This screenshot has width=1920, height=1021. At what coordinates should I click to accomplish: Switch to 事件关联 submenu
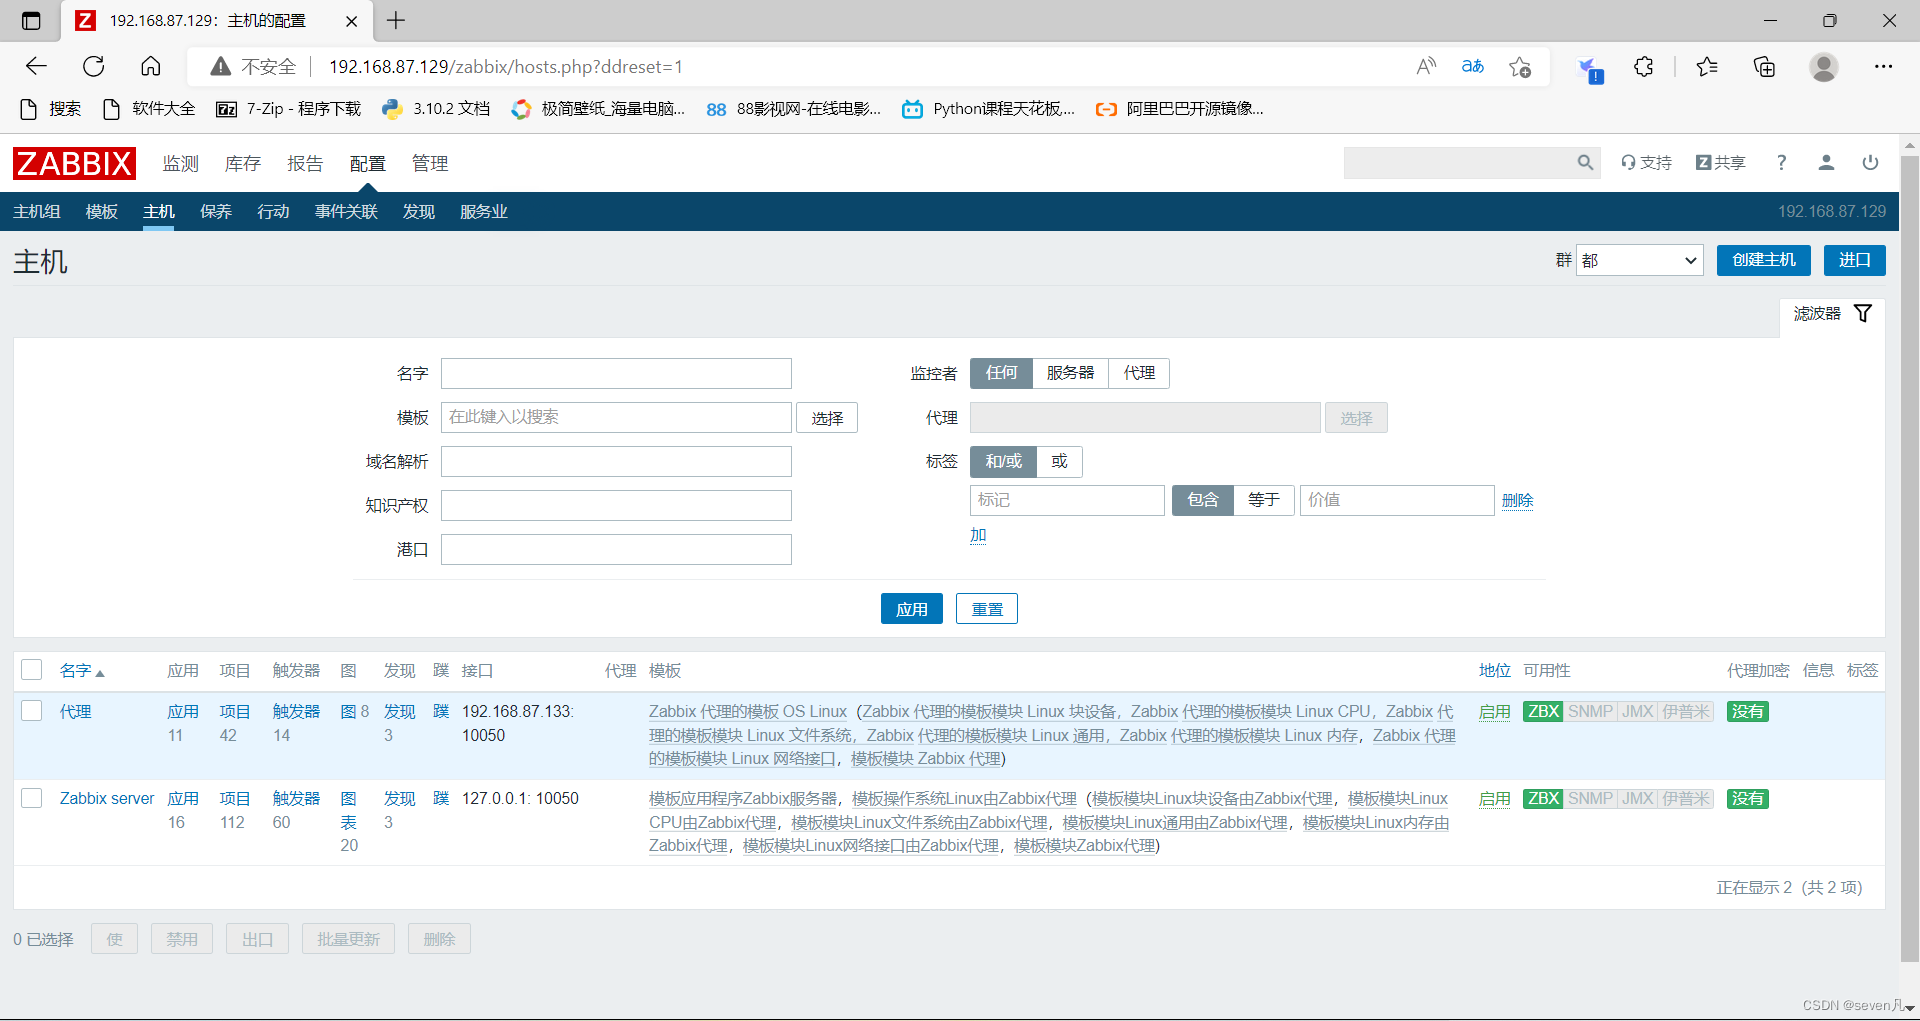[346, 212]
